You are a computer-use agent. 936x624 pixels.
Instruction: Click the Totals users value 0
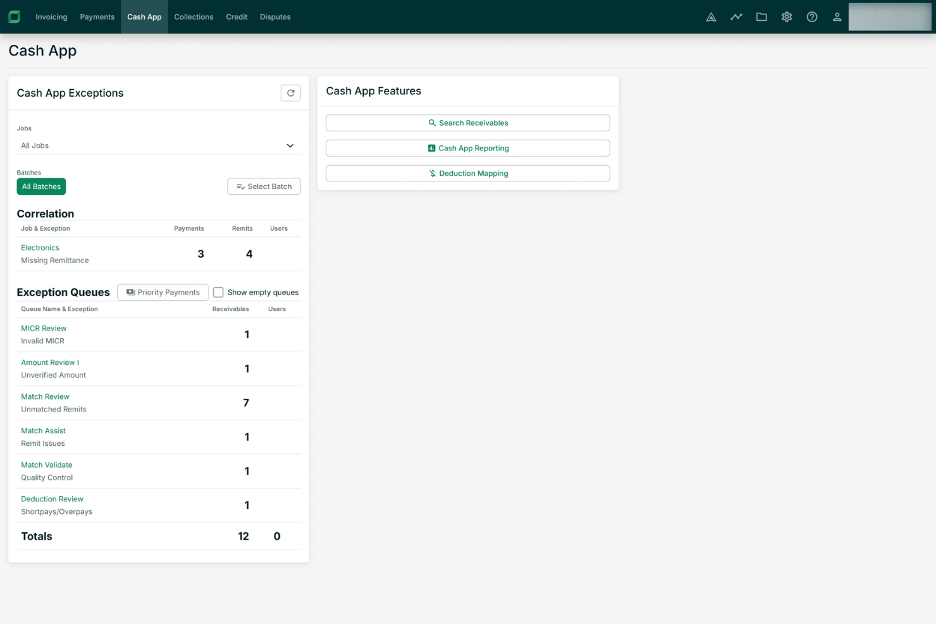pyautogui.click(x=277, y=536)
